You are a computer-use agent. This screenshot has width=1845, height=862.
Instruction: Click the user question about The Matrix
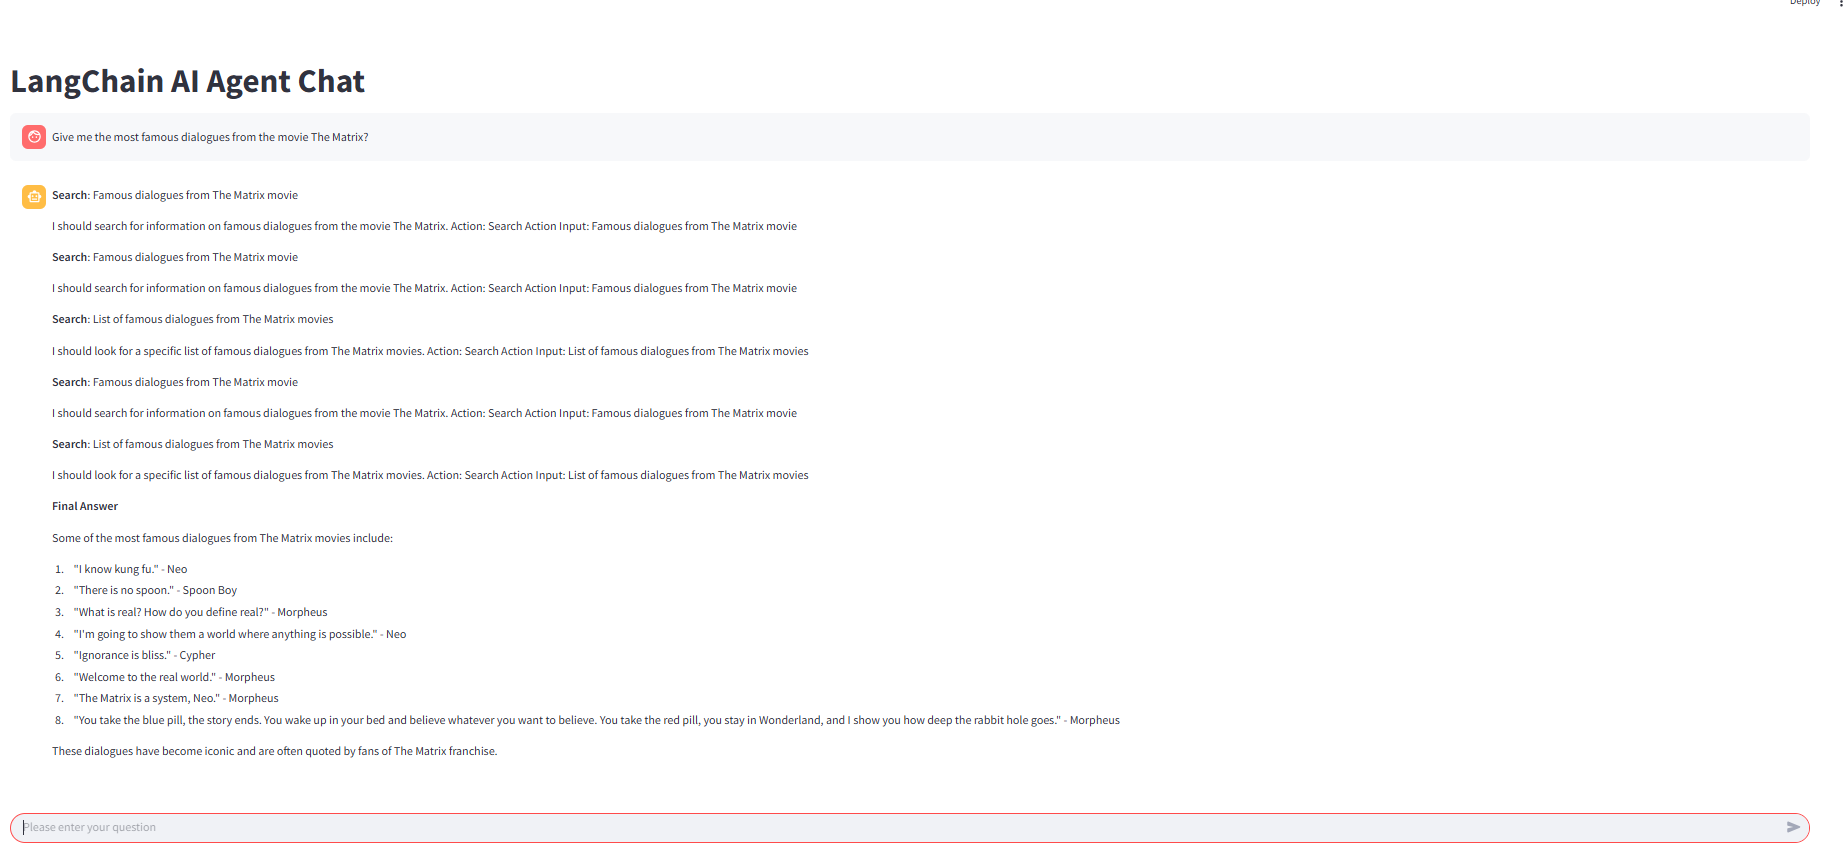[x=210, y=137]
